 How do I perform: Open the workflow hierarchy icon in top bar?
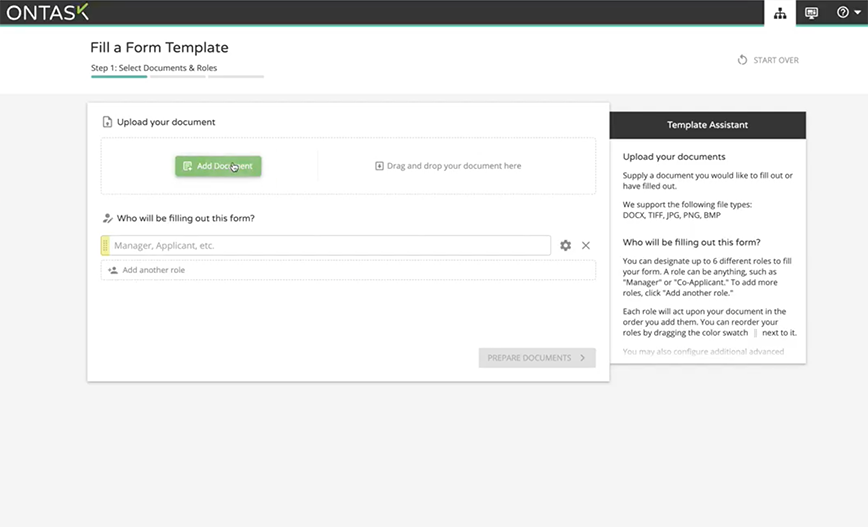[780, 13]
